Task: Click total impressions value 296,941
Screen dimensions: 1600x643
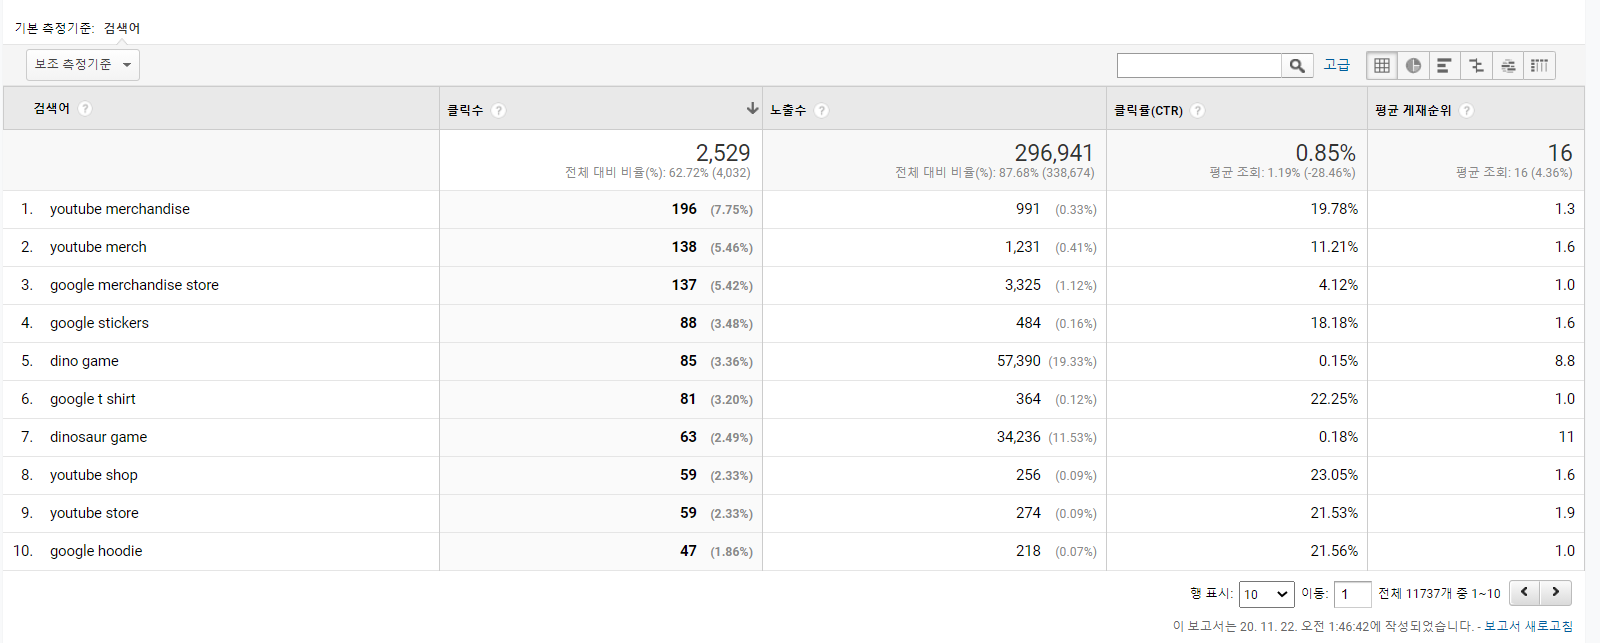Action: click(1054, 153)
